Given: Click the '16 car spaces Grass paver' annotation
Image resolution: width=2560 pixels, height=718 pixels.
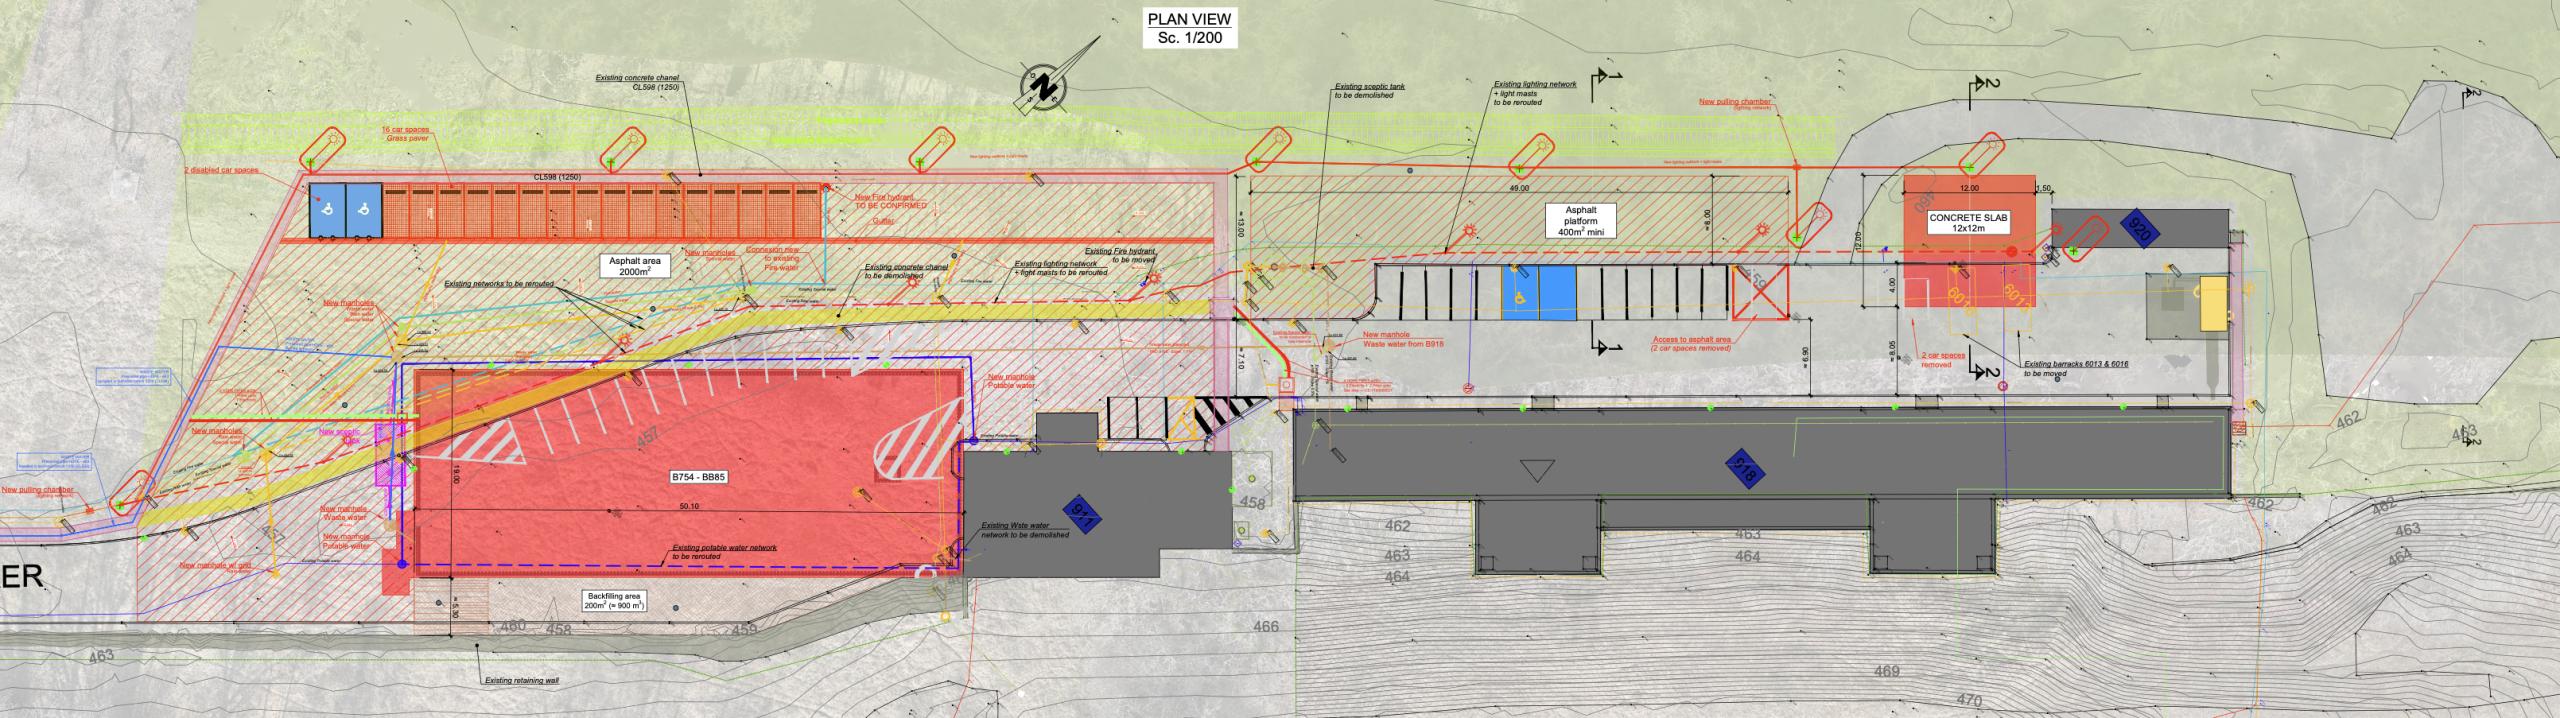Looking at the screenshot, I should click(406, 134).
